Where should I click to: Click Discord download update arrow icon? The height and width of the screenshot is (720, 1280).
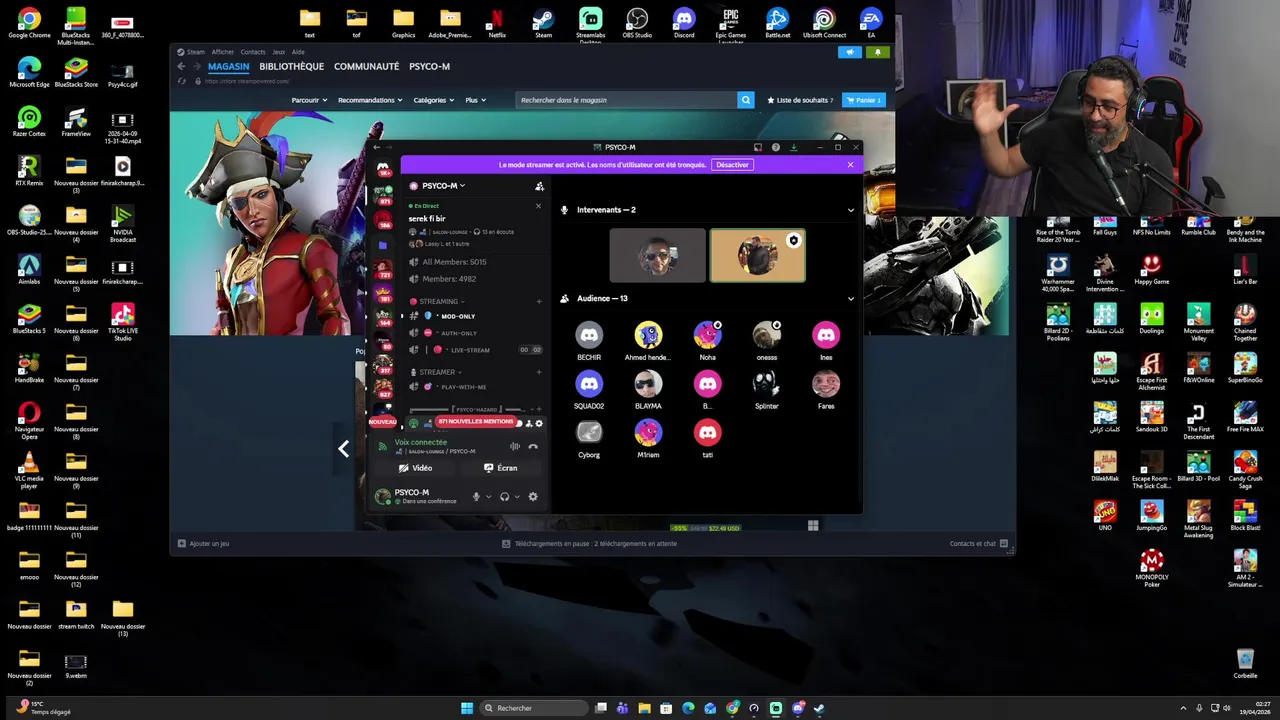[x=793, y=147]
